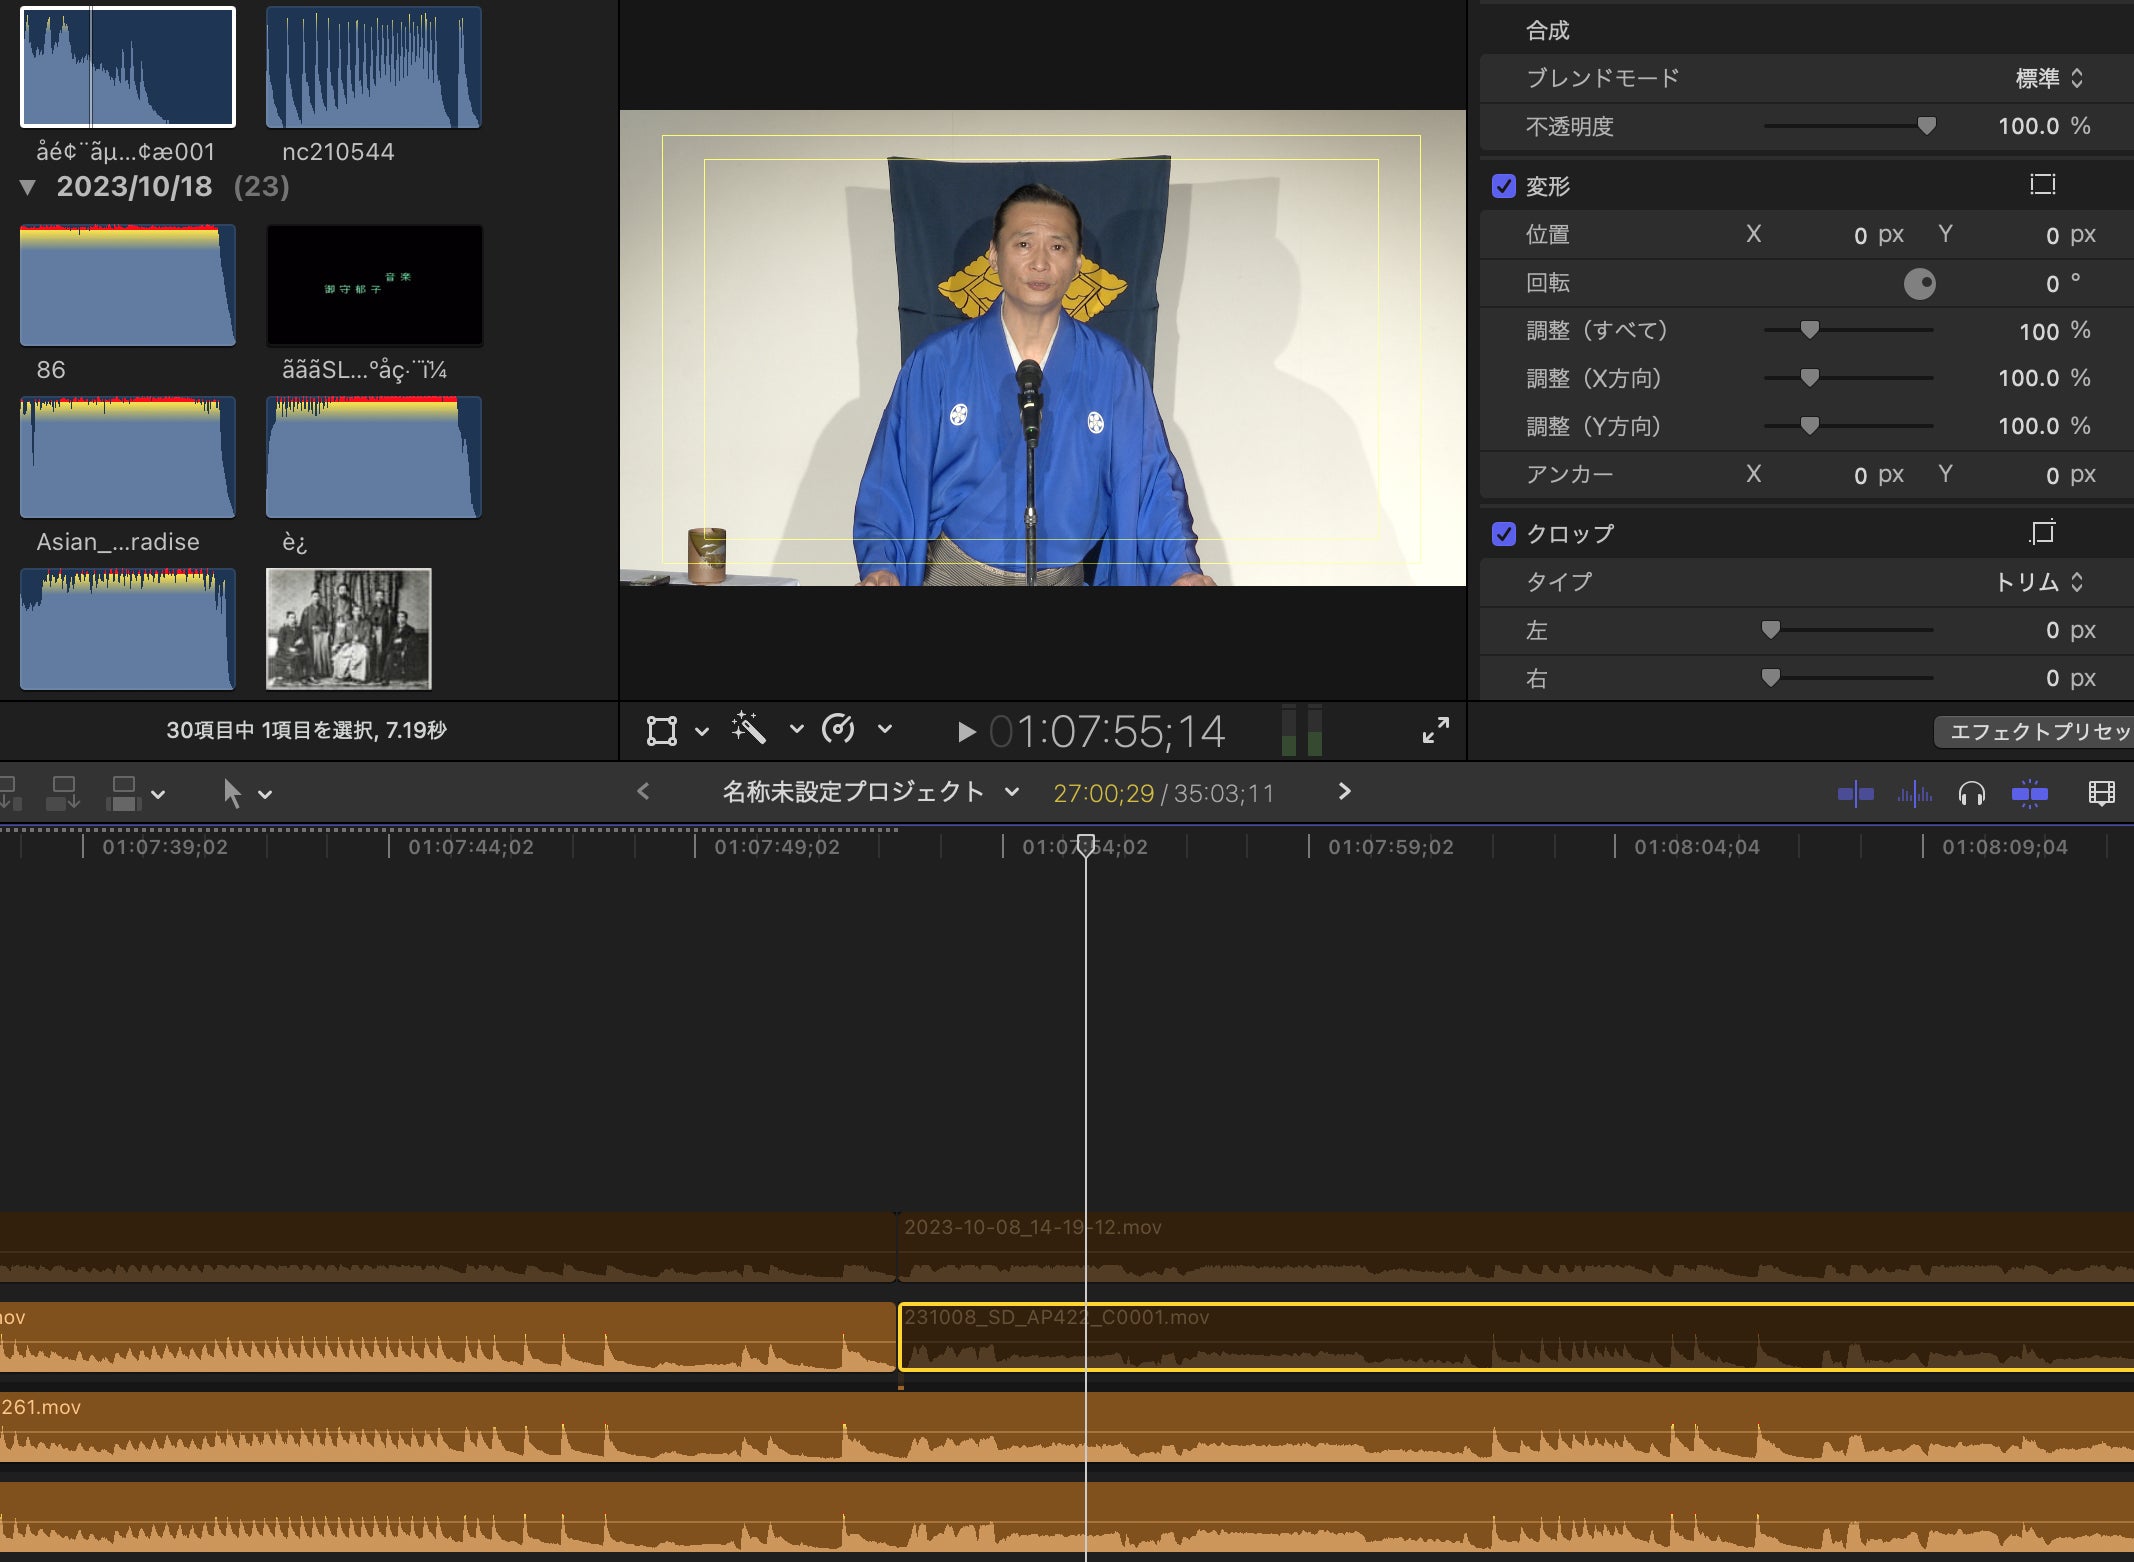The width and height of the screenshot is (2134, 1562).
Task: Disable the クロップ (Crop) checkbox
Action: (x=1503, y=534)
